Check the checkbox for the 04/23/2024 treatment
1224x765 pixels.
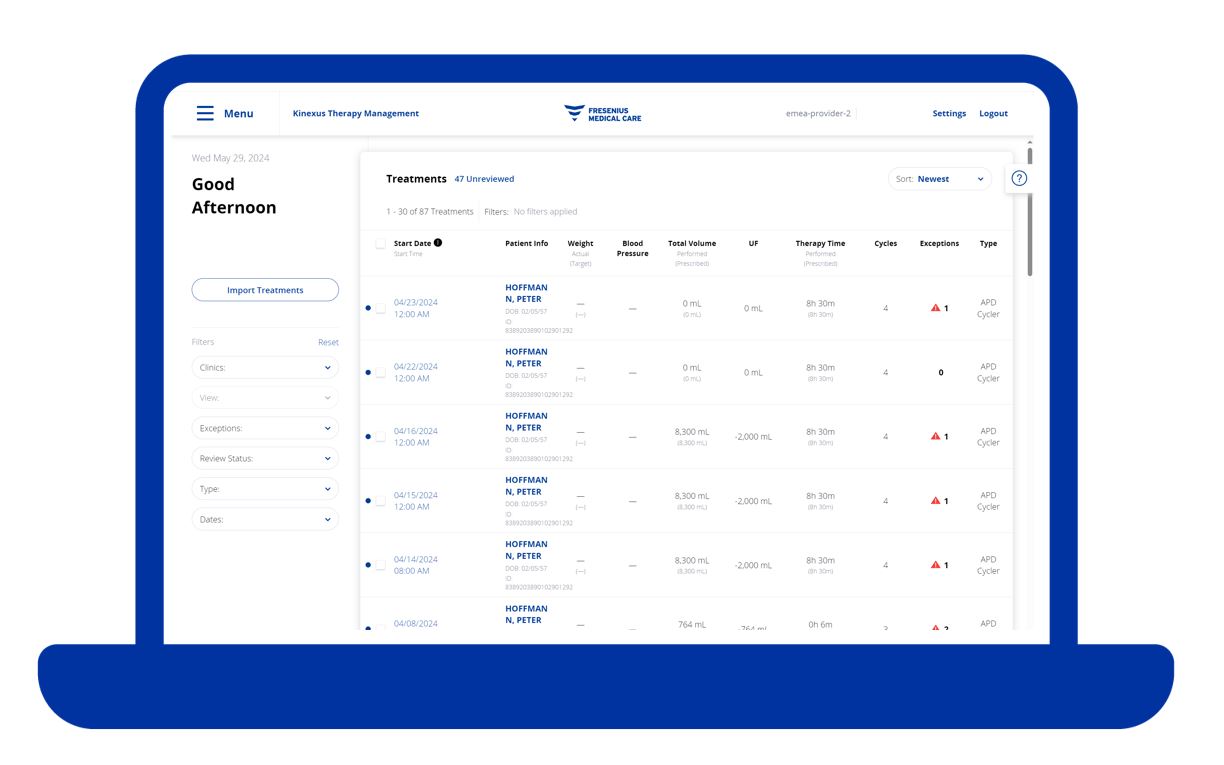[381, 307]
